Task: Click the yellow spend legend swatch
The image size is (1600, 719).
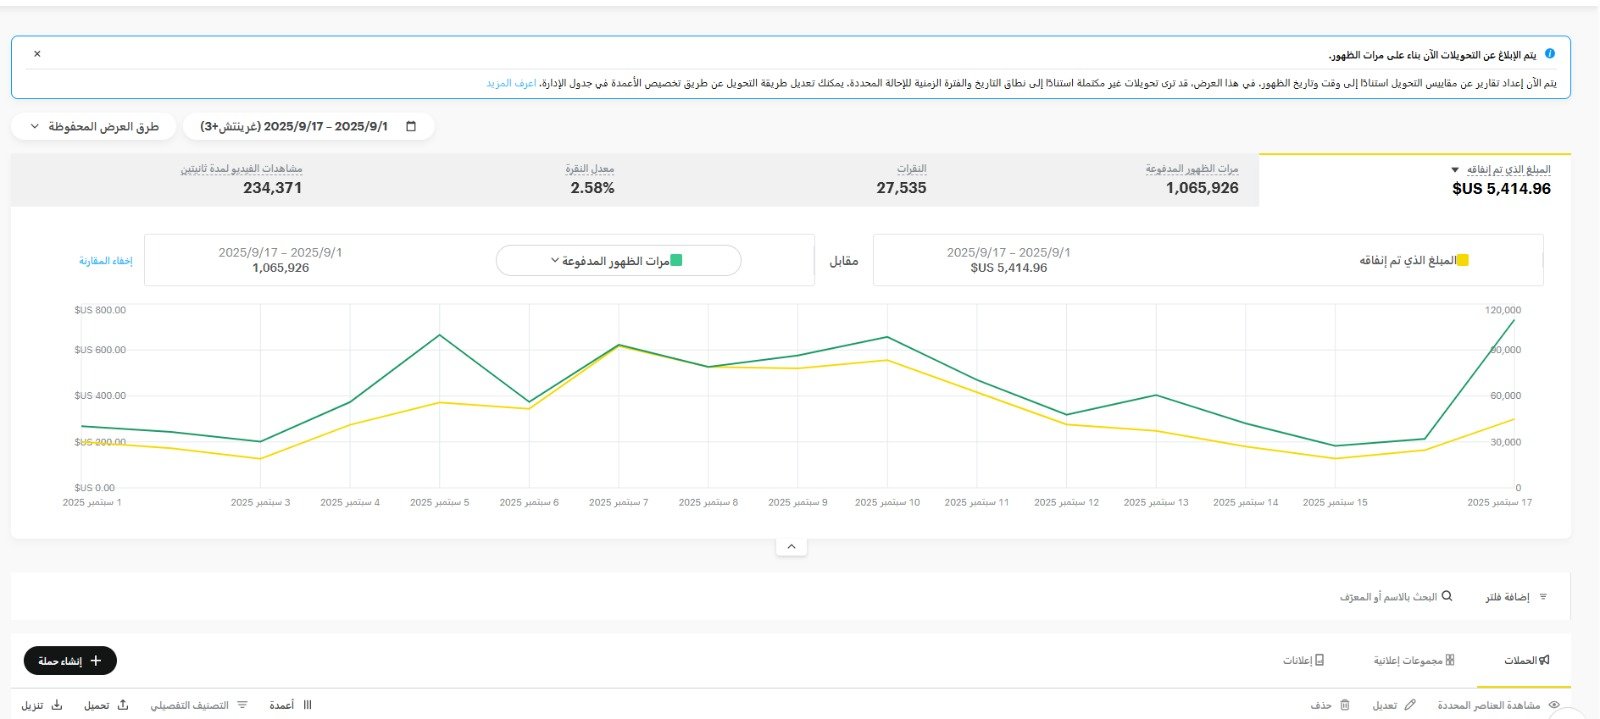Action: (1462, 261)
